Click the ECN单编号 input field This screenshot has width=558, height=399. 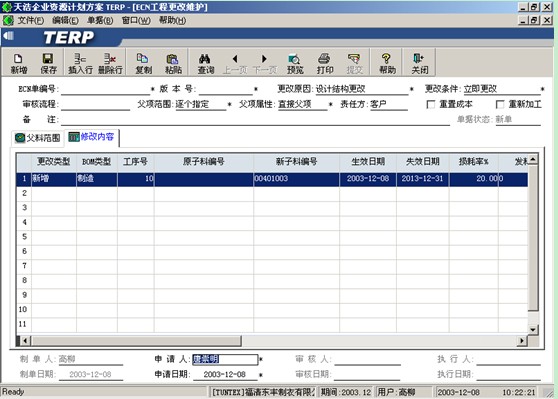click(x=106, y=89)
